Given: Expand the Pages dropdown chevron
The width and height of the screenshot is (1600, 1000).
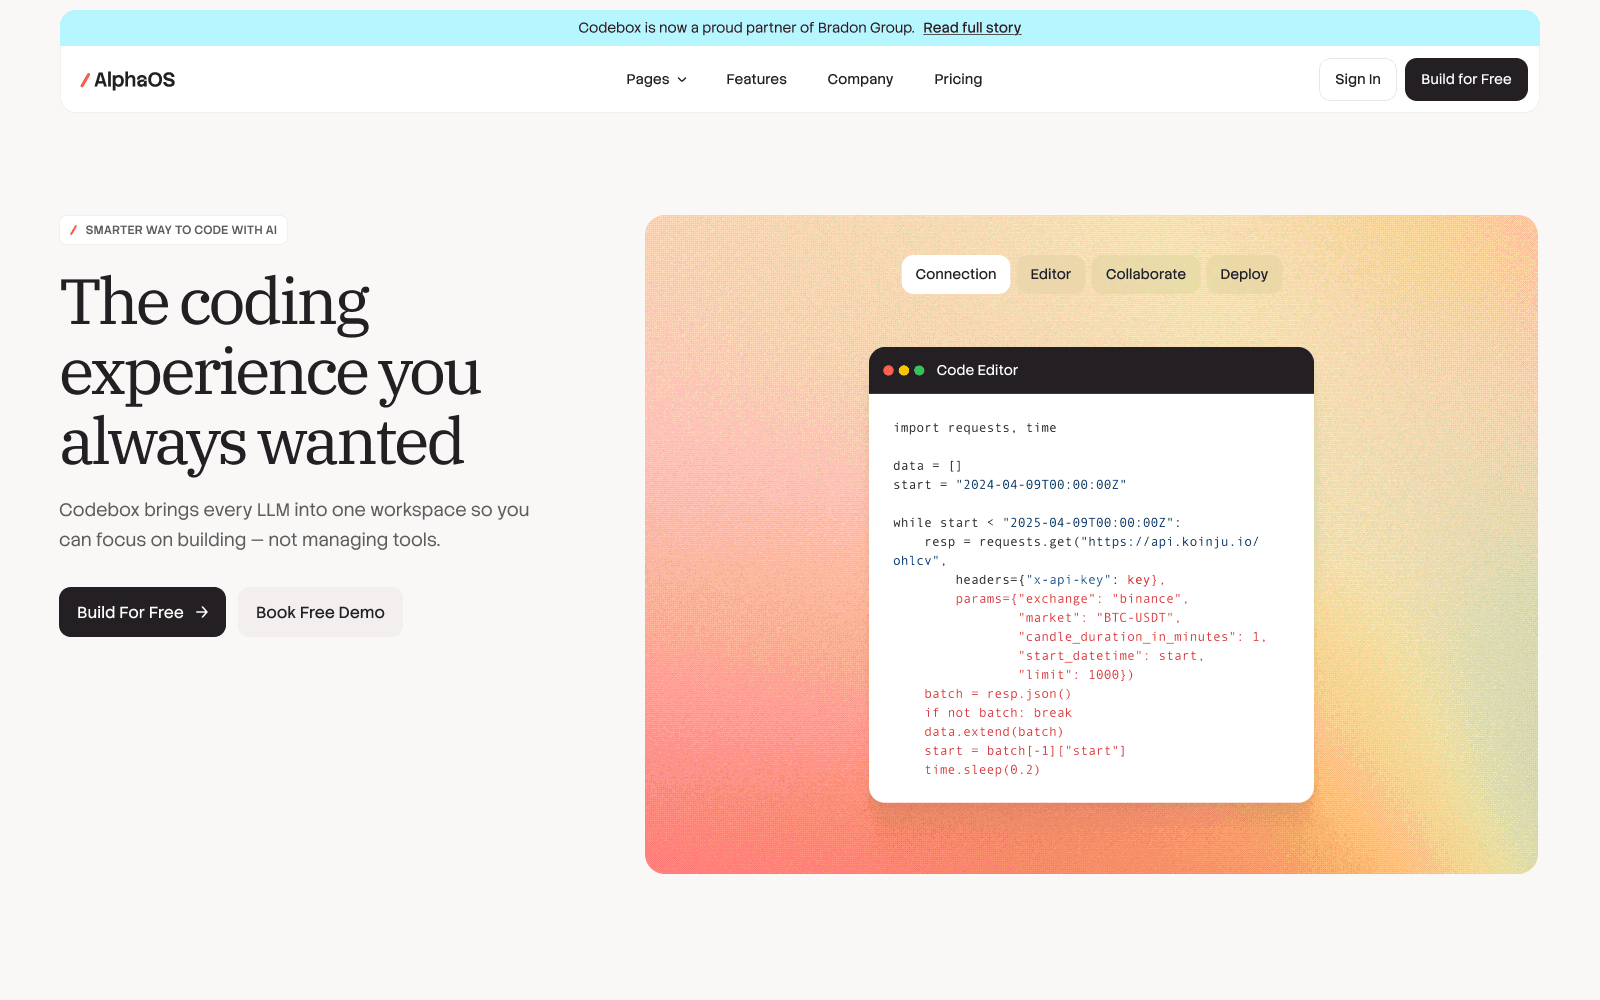Looking at the screenshot, I should [x=682, y=80].
